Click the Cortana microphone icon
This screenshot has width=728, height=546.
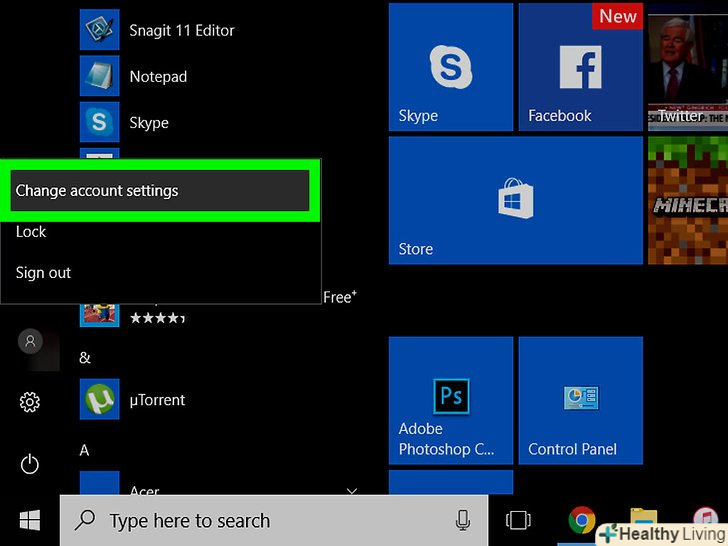463,520
